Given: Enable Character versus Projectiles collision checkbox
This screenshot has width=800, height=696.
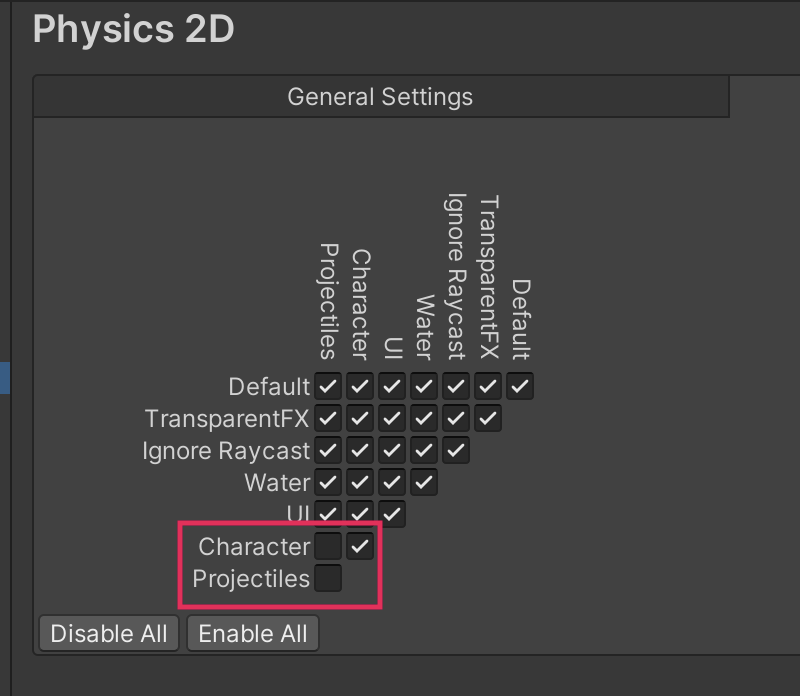Looking at the screenshot, I should (328, 546).
